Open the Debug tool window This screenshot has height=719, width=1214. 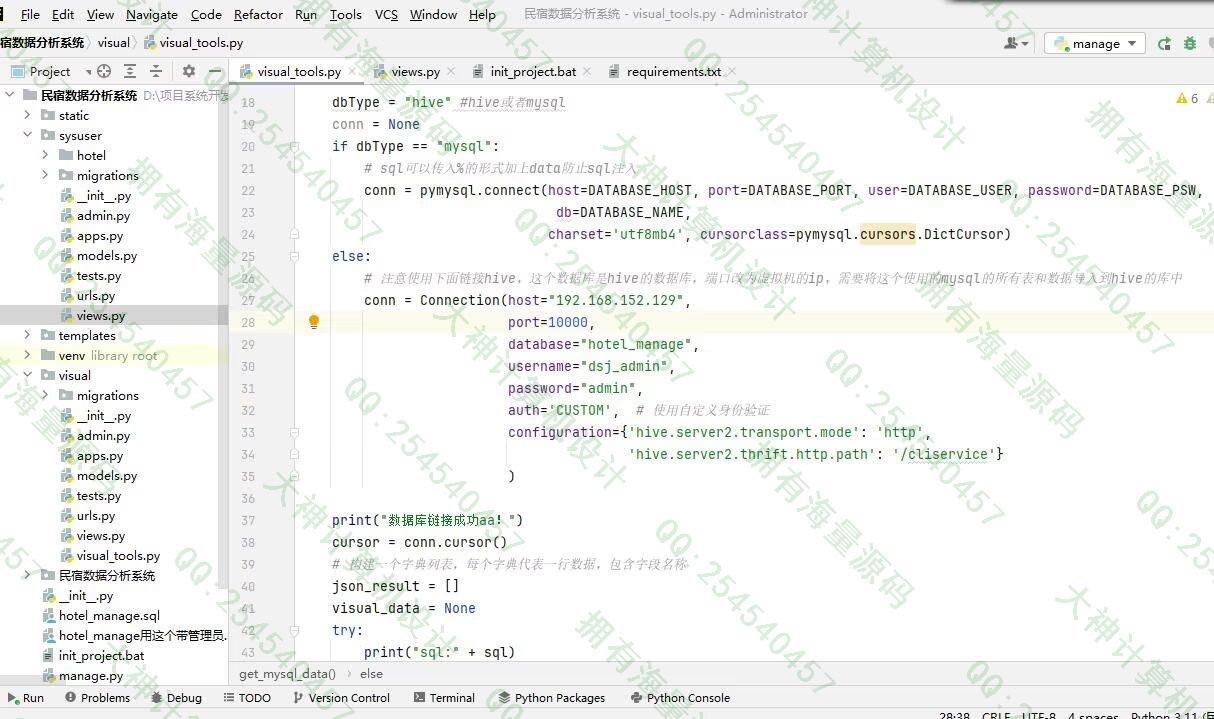click(175, 698)
